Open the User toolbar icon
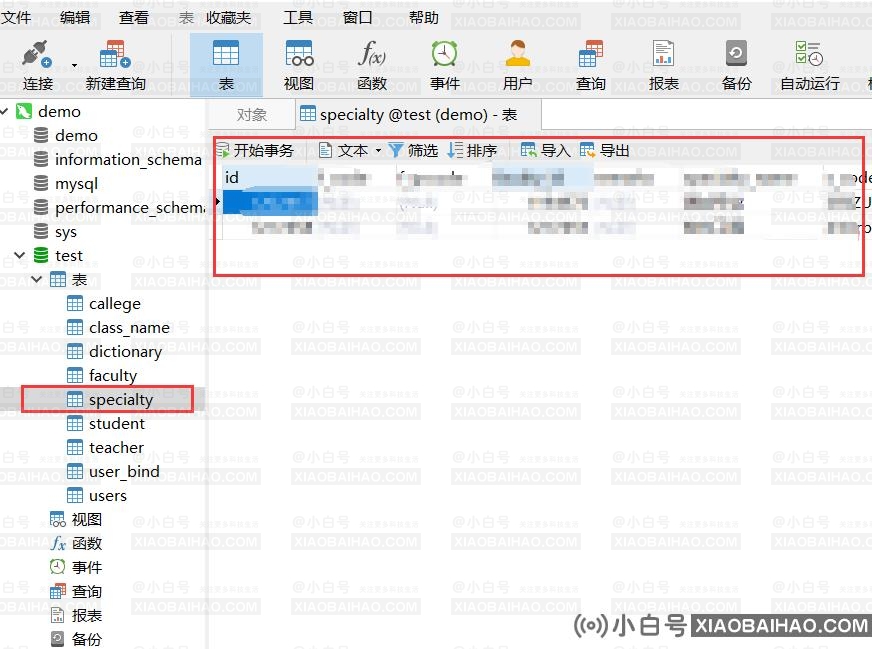The width and height of the screenshot is (872, 649). tap(517, 54)
